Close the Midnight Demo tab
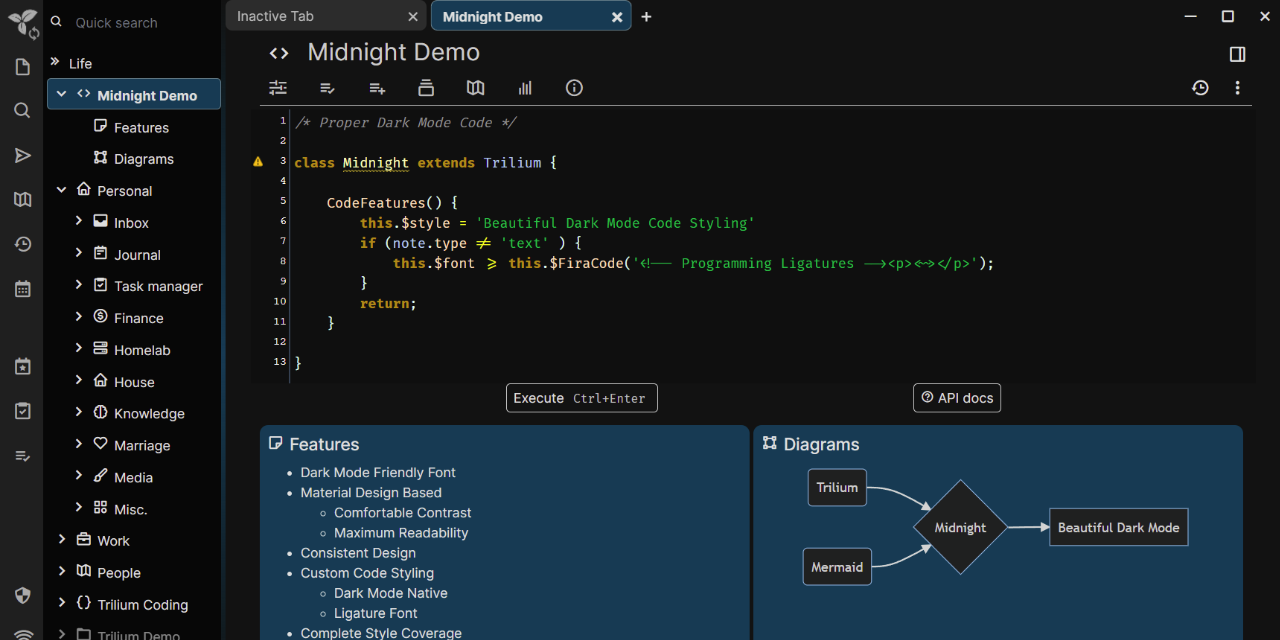Image resolution: width=1280 pixels, height=640 pixels. [x=617, y=17]
